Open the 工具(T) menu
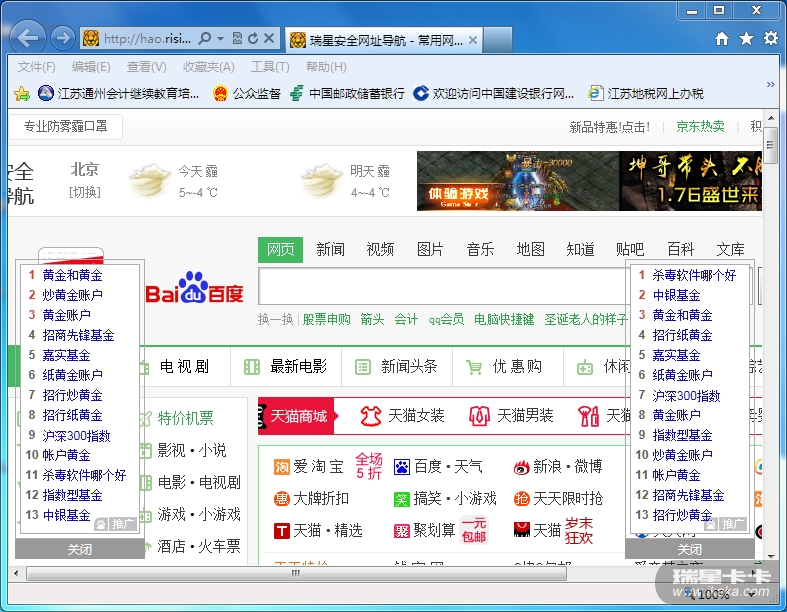The image size is (787, 612). coord(270,67)
